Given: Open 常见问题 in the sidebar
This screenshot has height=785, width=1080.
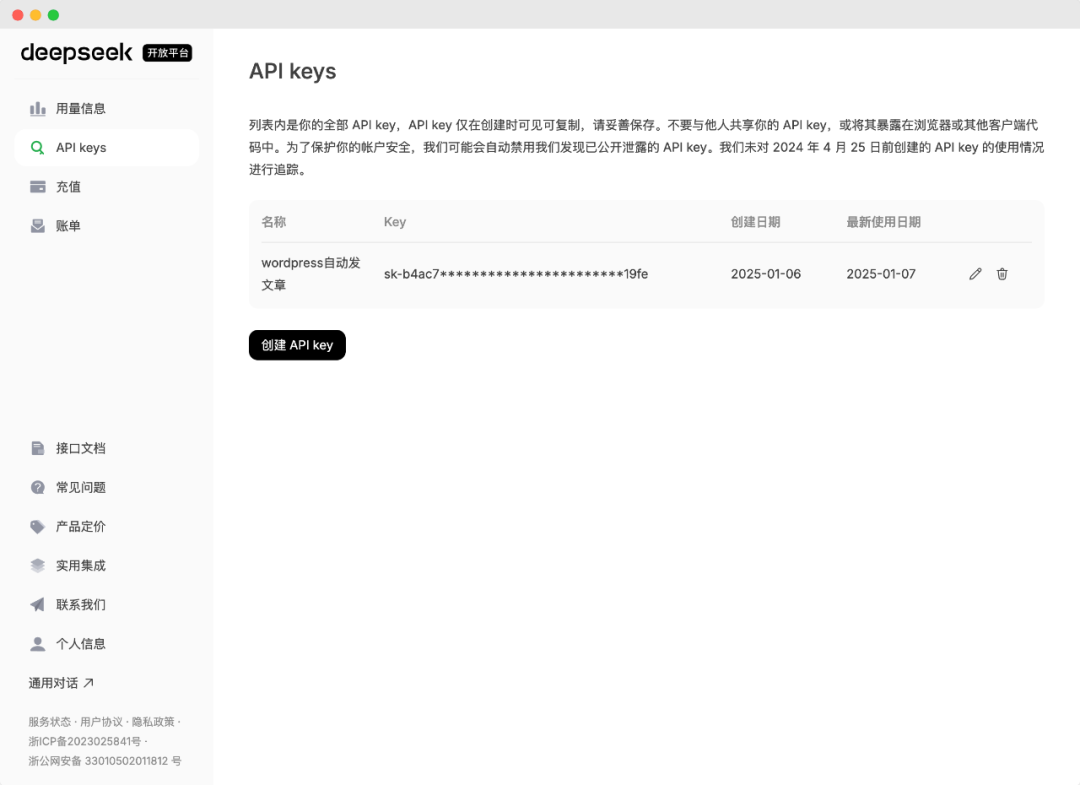Looking at the screenshot, I should 107,488.
